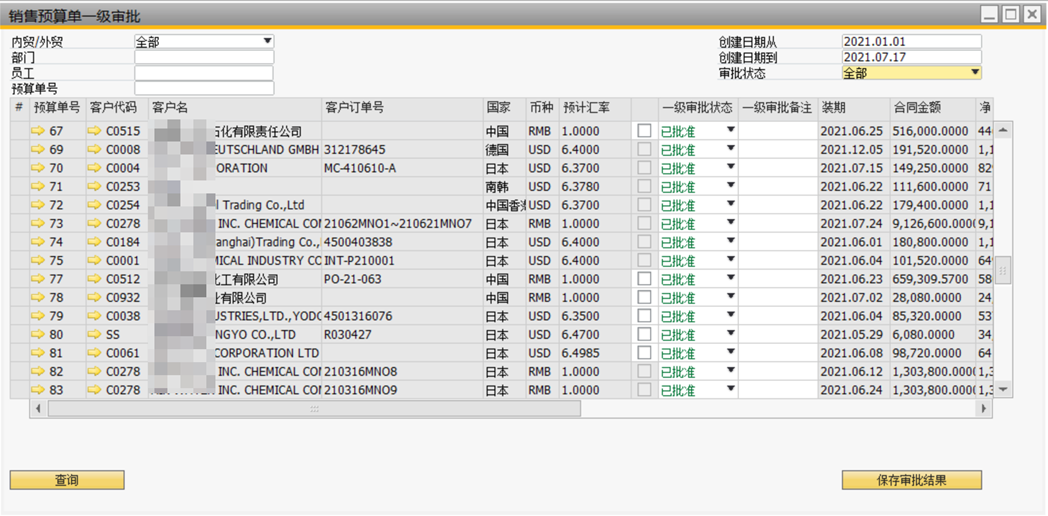The image size is (1048, 516).
Task: Click the vertical scrollbar thumb
Action: click(x=1003, y=270)
